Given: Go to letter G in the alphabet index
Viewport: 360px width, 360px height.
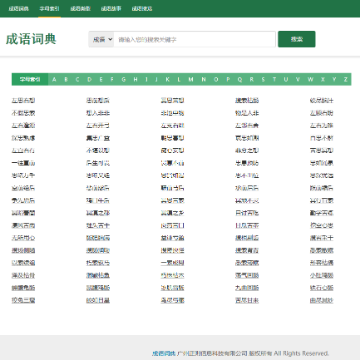Looking at the screenshot, I should coord(124,79).
